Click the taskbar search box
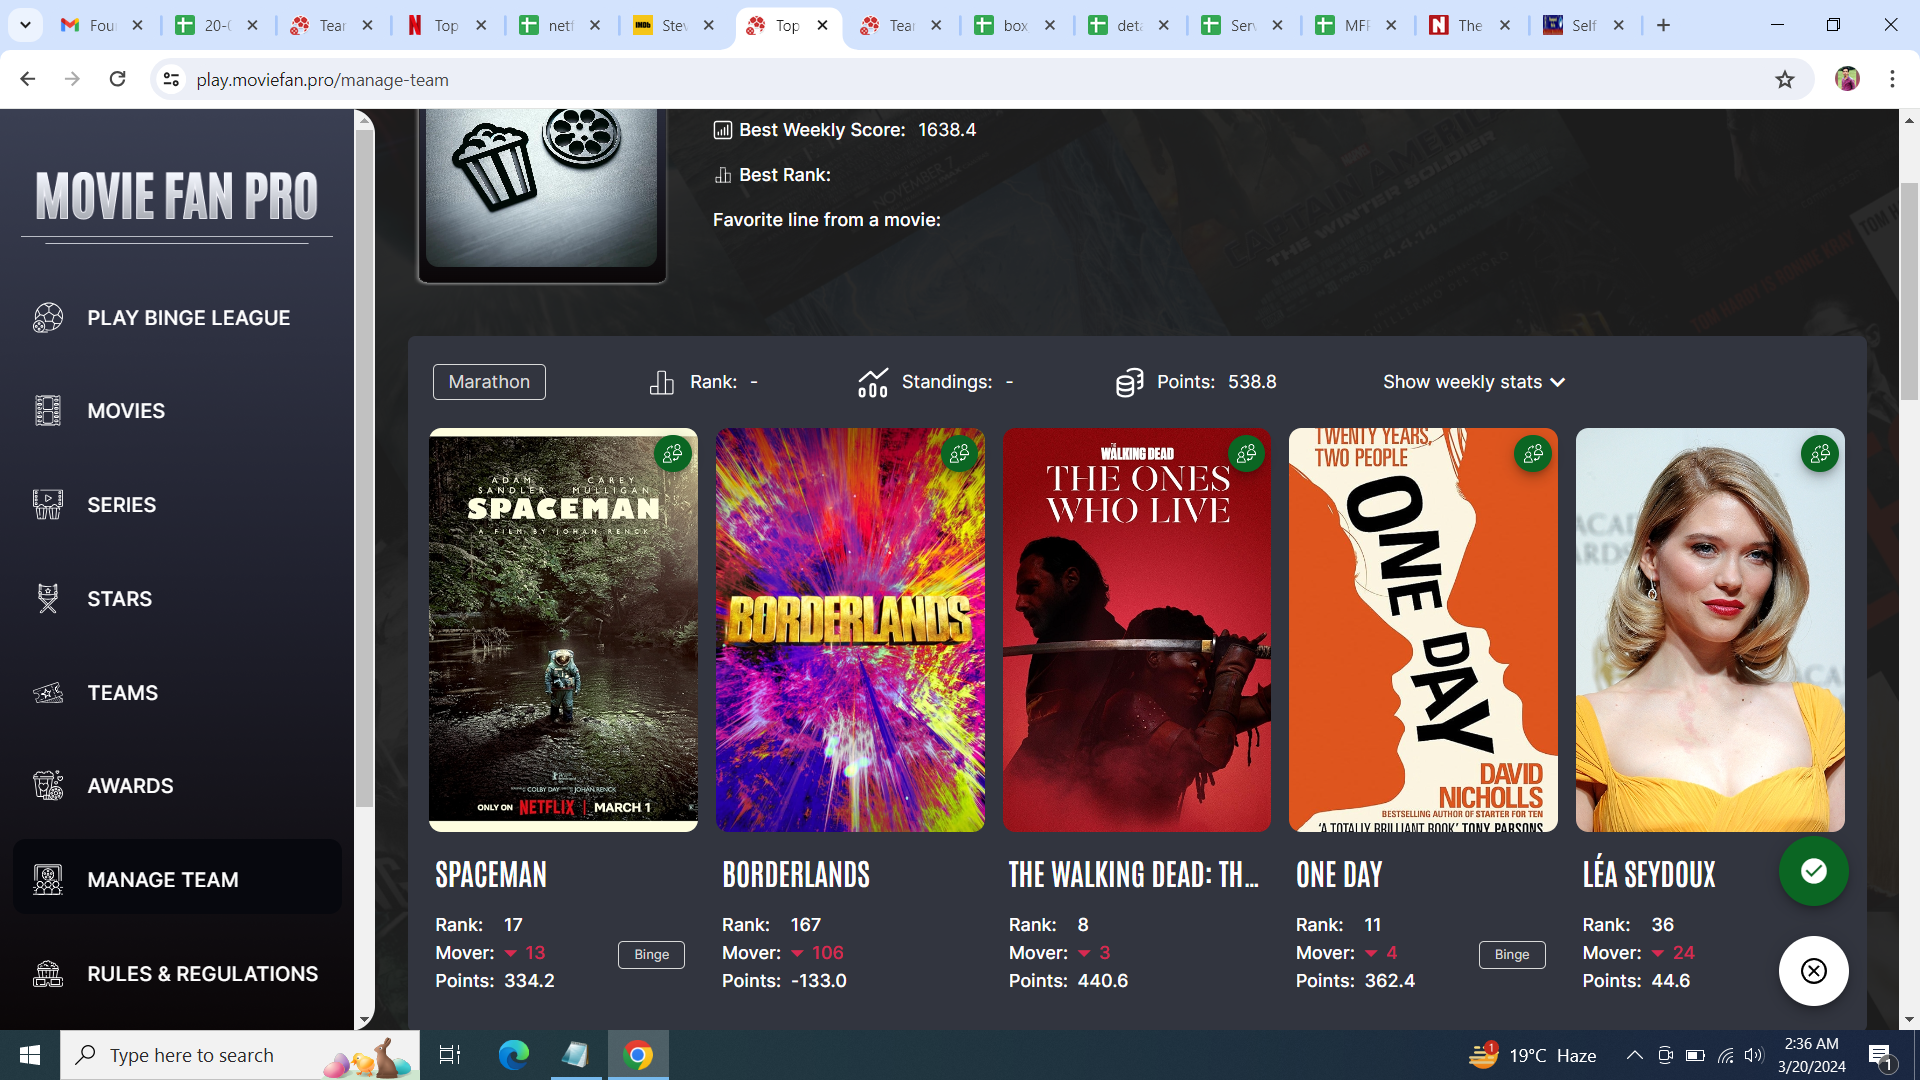The height and width of the screenshot is (1080, 1920). coord(240,1055)
